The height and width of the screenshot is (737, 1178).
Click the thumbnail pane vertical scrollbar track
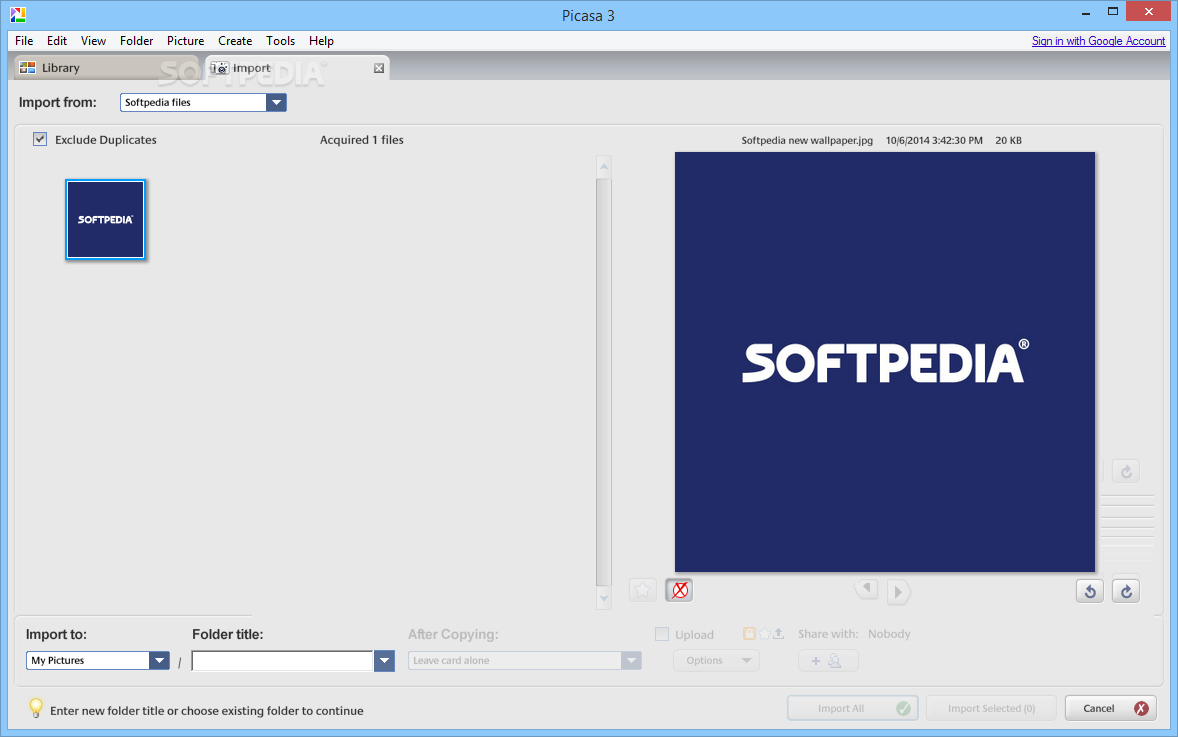coord(603,382)
